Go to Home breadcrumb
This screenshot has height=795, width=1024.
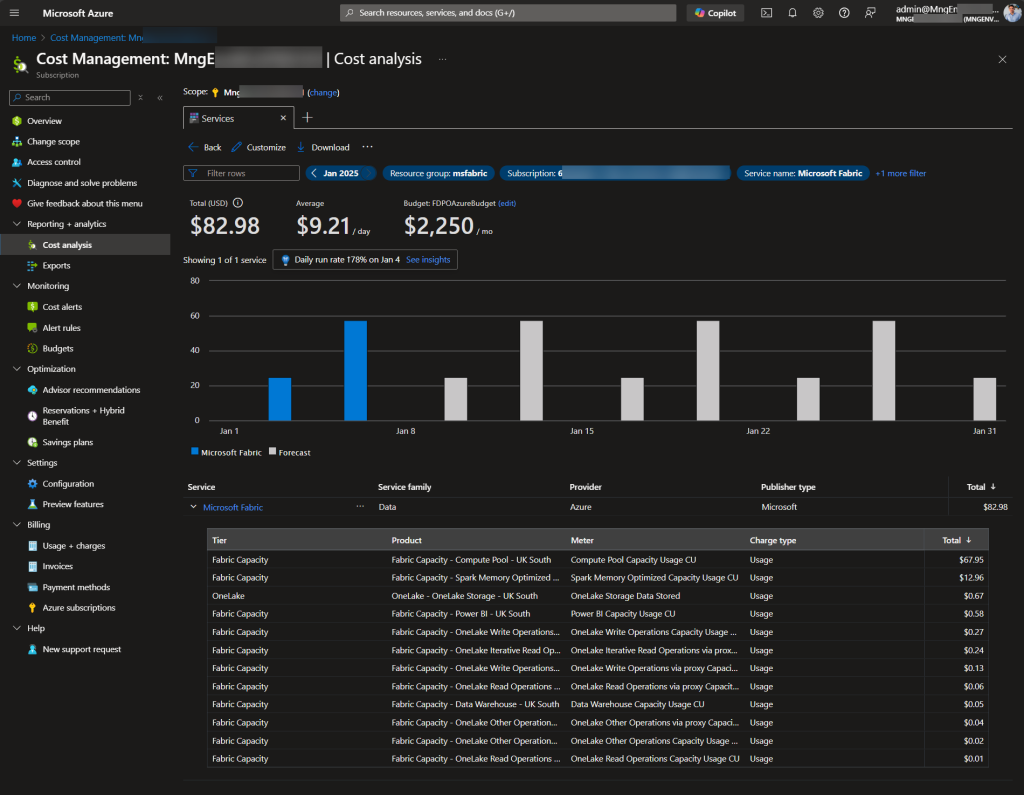tap(24, 38)
